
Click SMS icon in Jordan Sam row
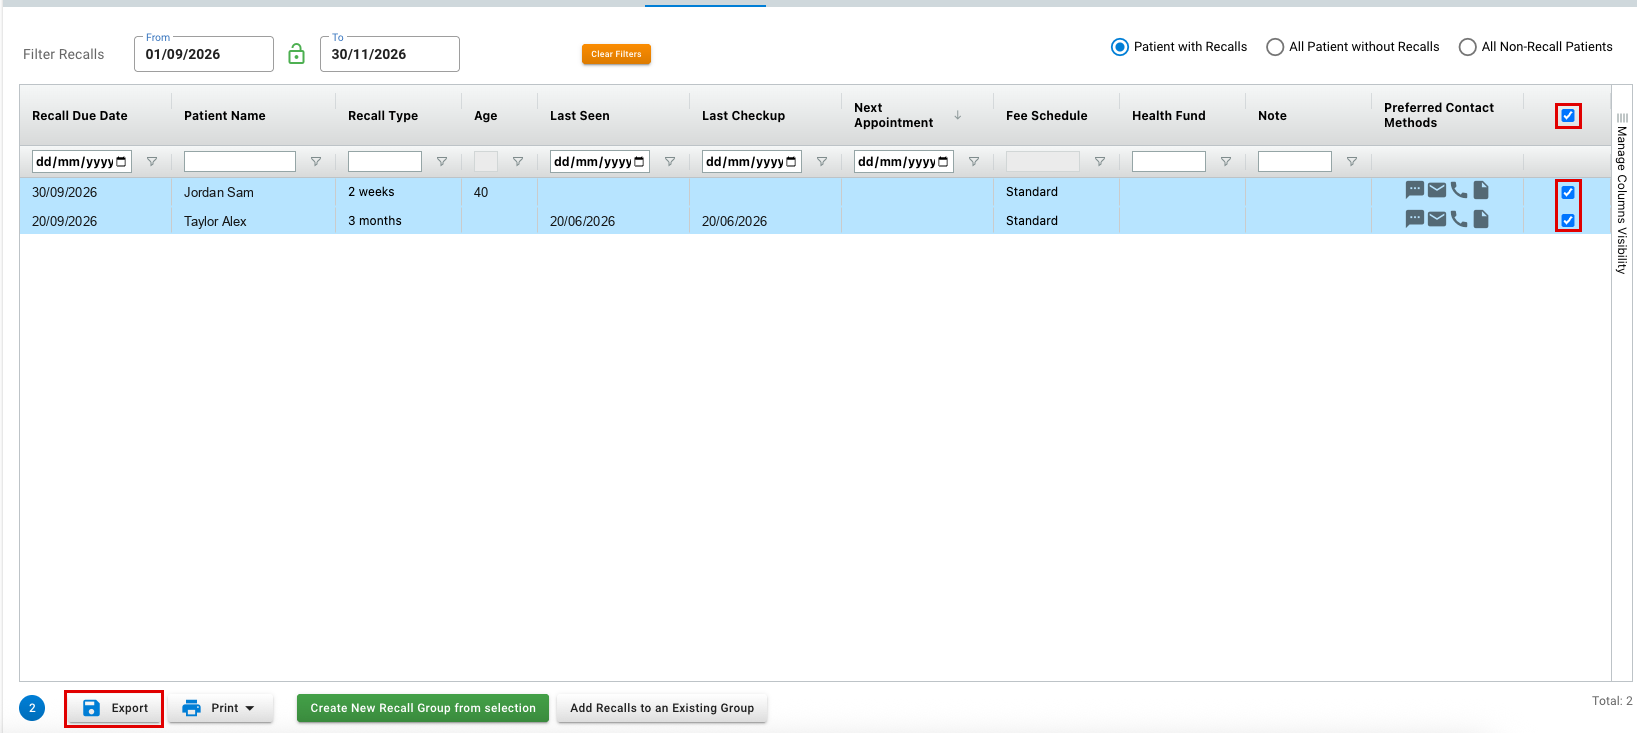pyautogui.click(x=1415, y=190)
